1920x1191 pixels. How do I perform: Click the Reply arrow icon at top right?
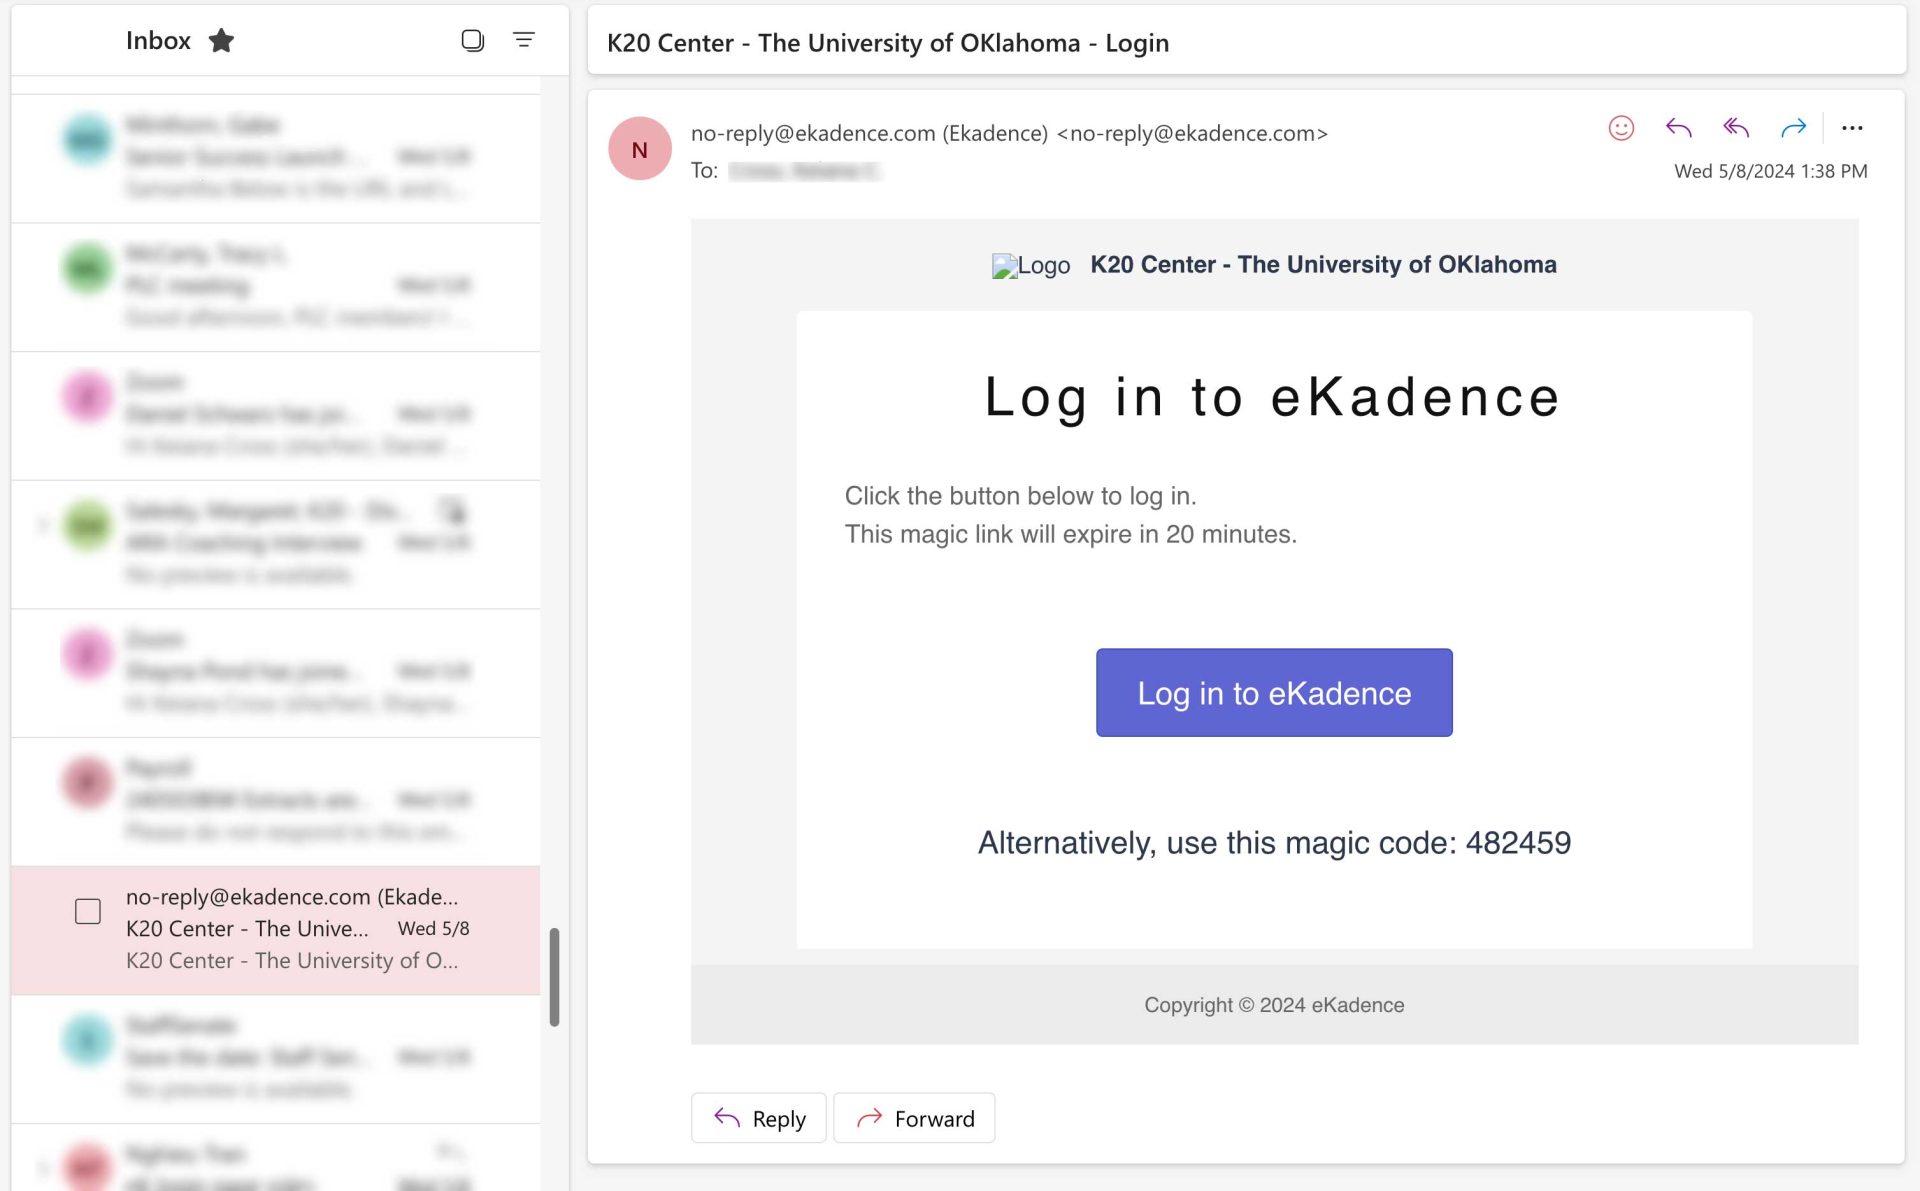click(x=1679, y=128)
